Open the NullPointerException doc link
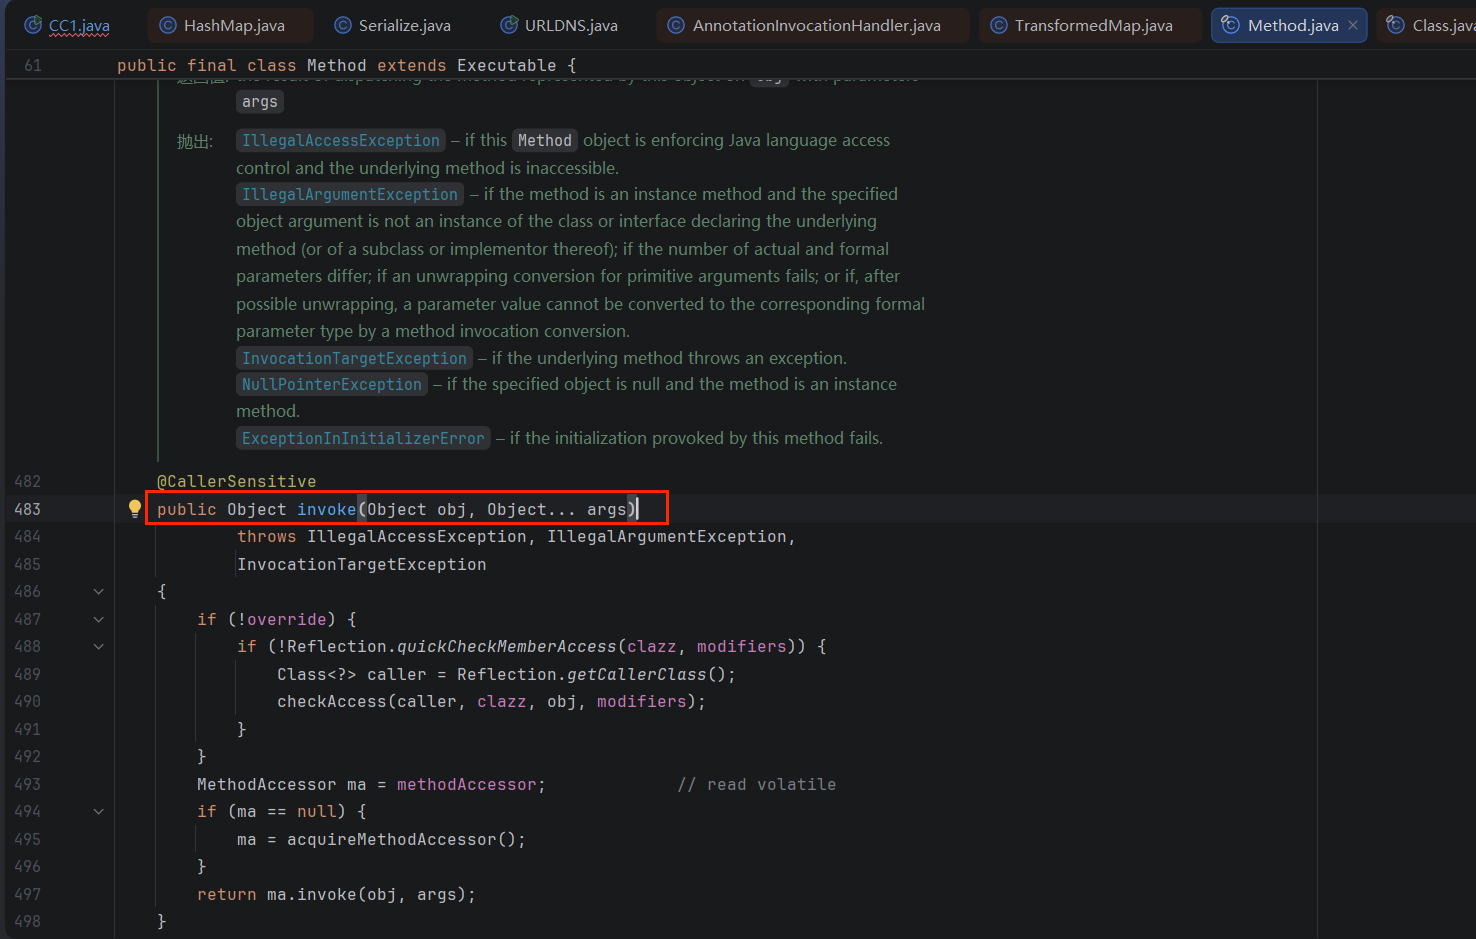Image resolution: width=1476 pixels, height=939 pixels. click(x=332, y=385)
